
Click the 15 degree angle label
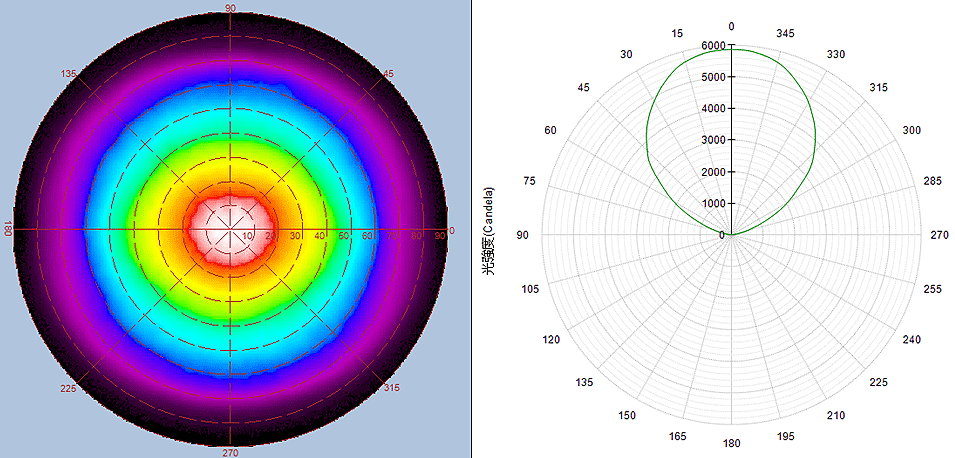point(677,34)
